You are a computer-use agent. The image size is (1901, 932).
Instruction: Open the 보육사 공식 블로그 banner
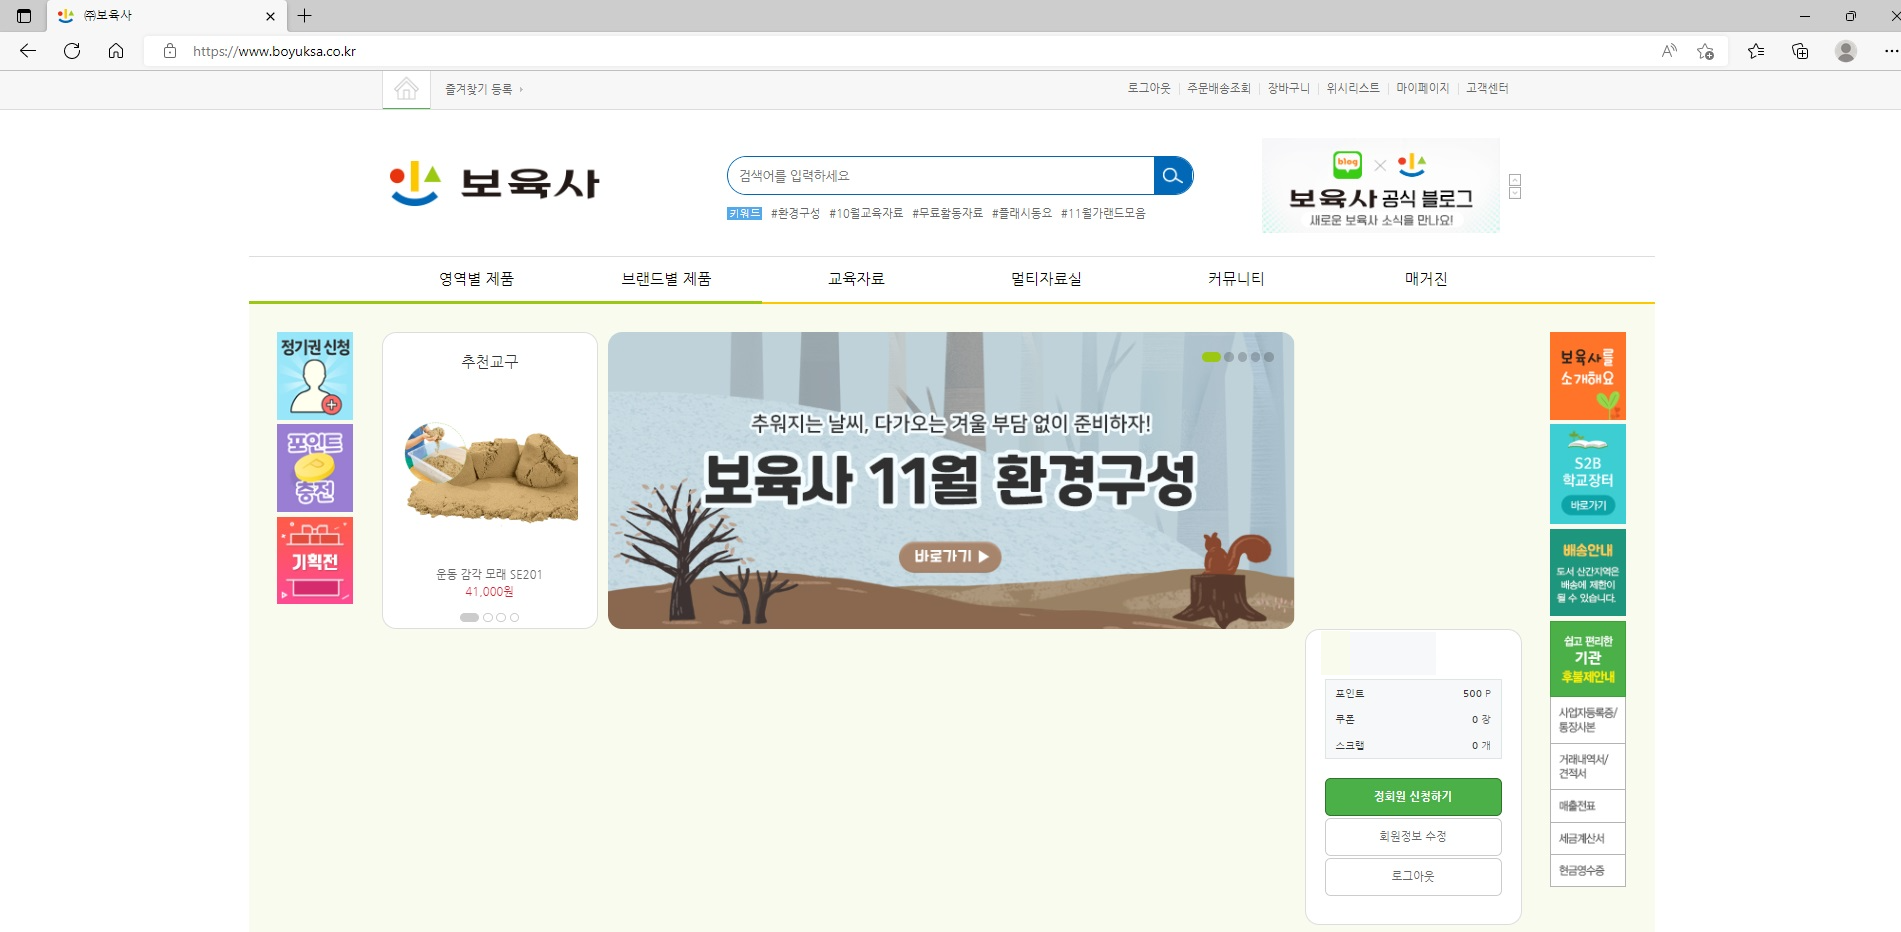coord(1381,186)
